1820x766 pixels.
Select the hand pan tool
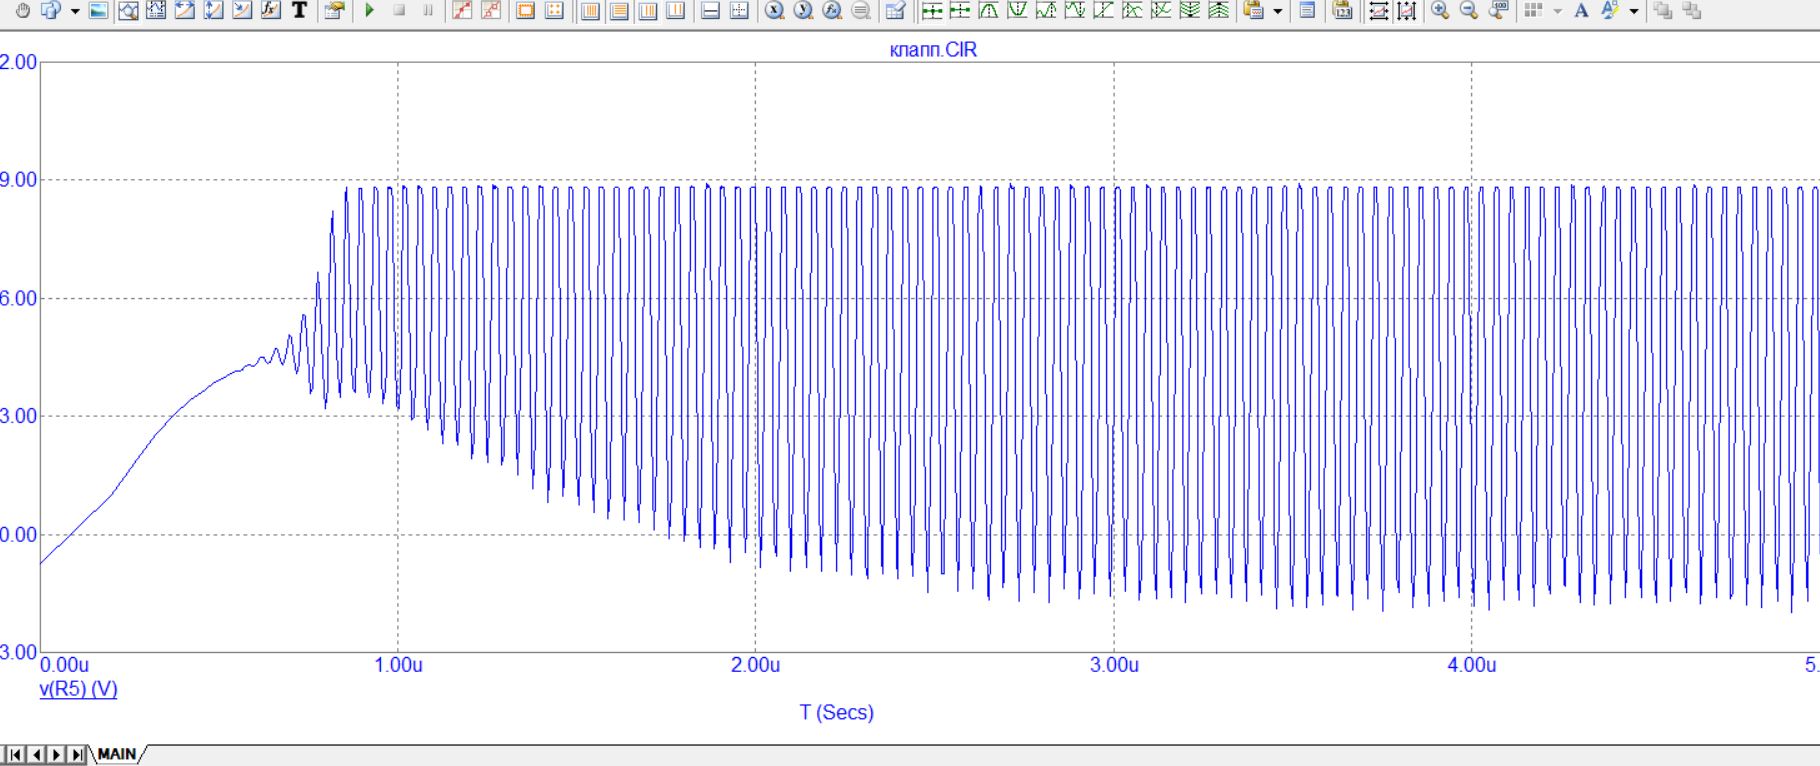click(22, 11)
